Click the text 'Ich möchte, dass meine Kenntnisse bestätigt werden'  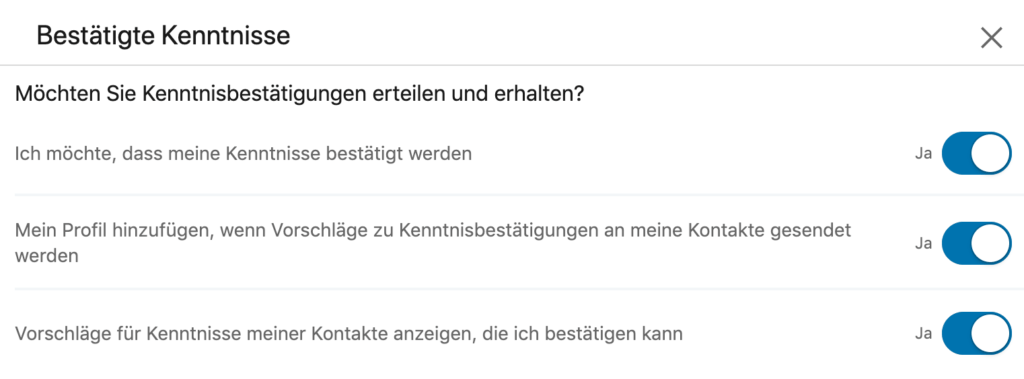tap(243, 155)
